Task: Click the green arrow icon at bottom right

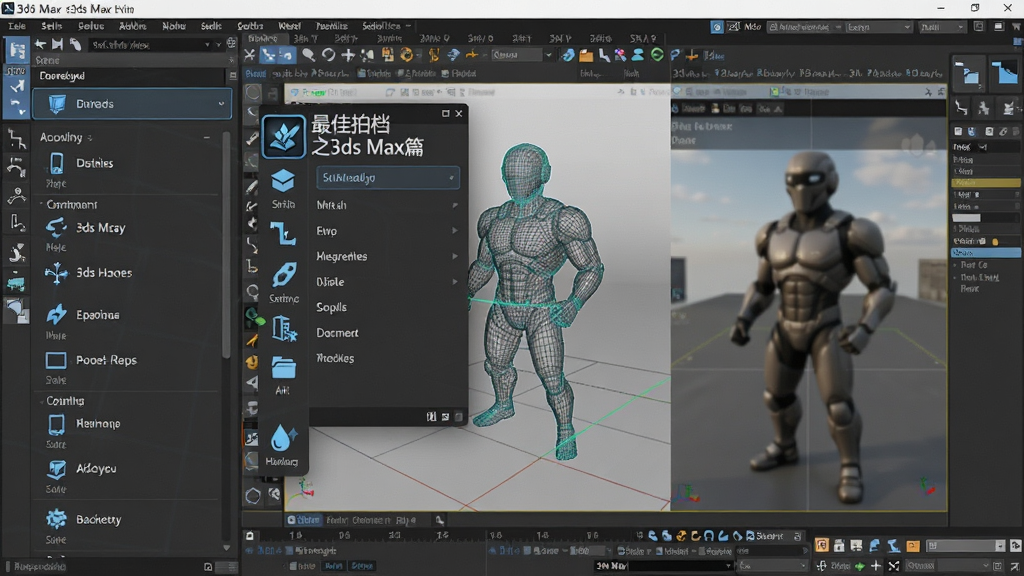Action: [860, 566]
